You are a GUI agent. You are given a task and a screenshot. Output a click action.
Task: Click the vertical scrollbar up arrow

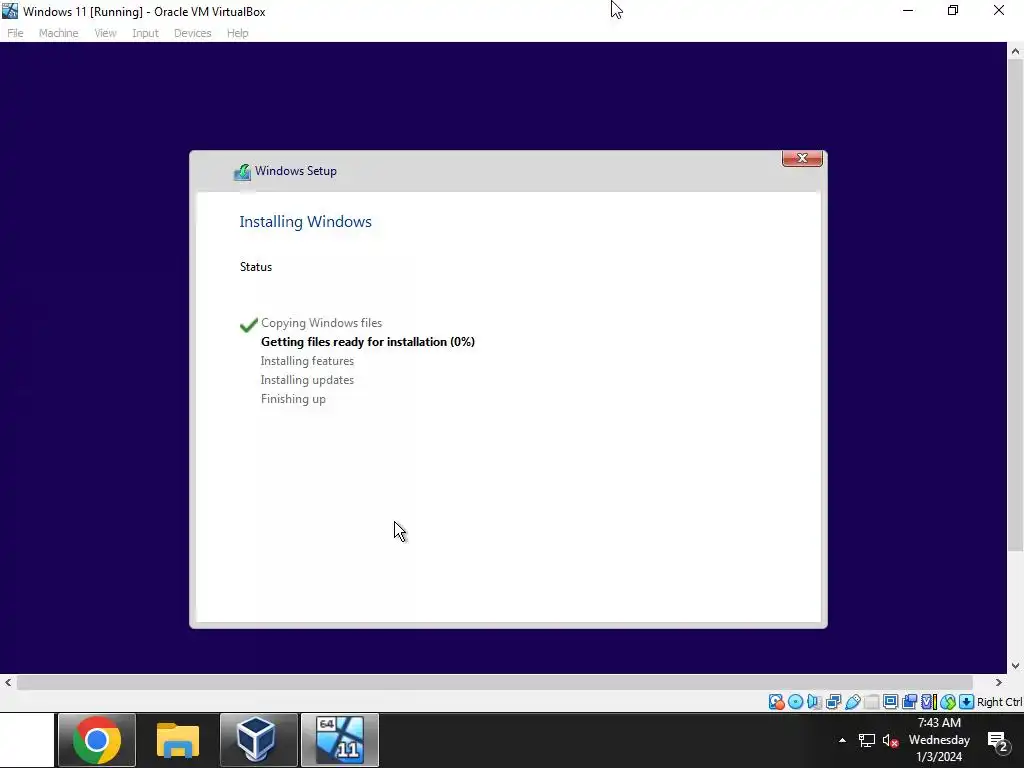[x=1016, y=51]
